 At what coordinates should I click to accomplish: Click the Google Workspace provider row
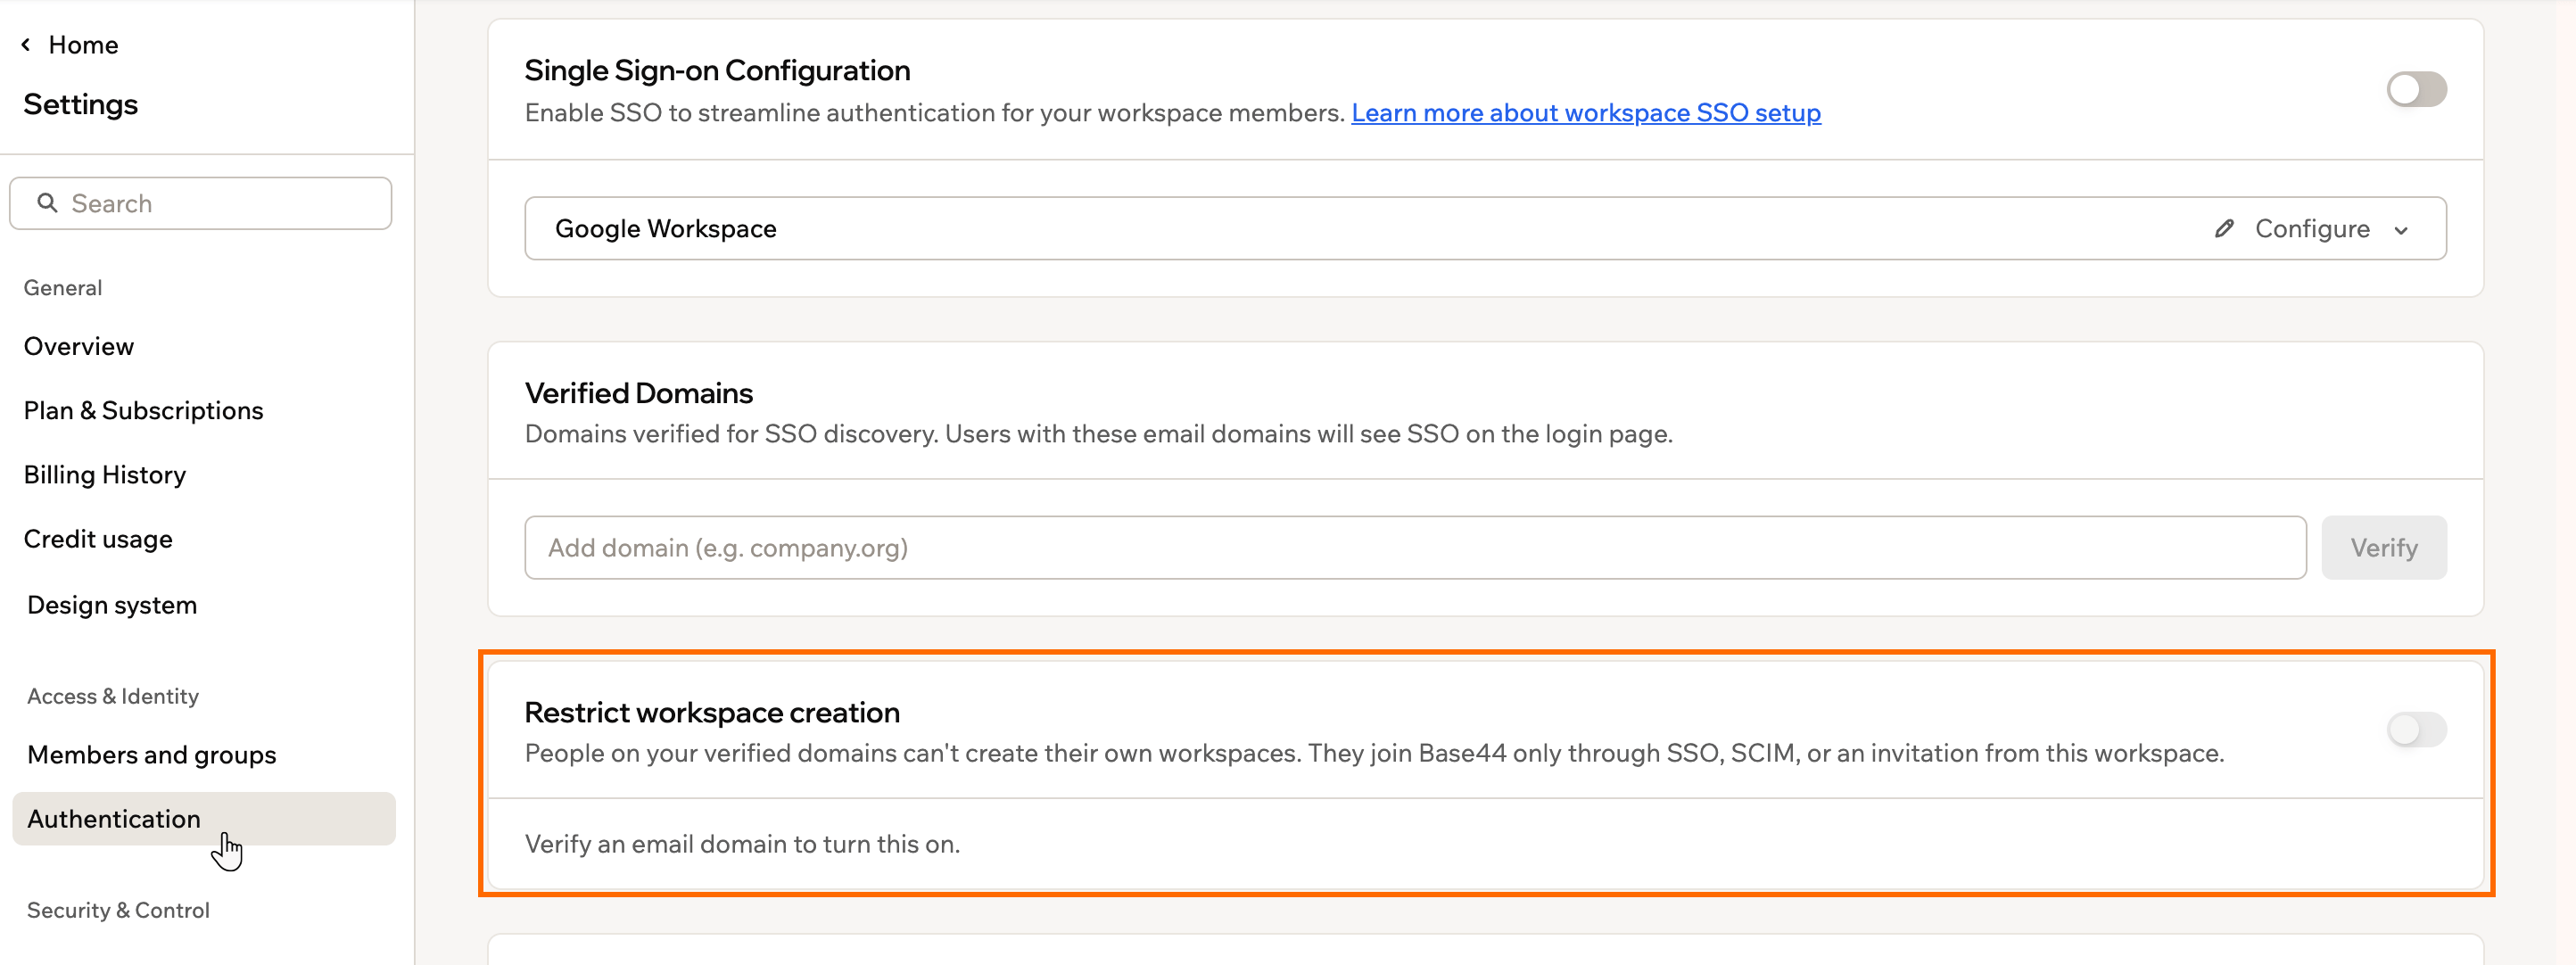coord(1485,228)
